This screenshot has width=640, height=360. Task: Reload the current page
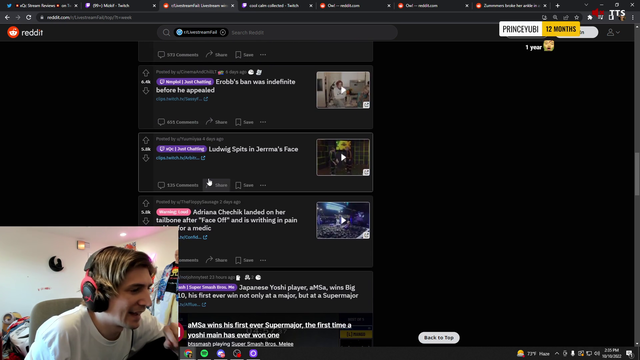29,18
